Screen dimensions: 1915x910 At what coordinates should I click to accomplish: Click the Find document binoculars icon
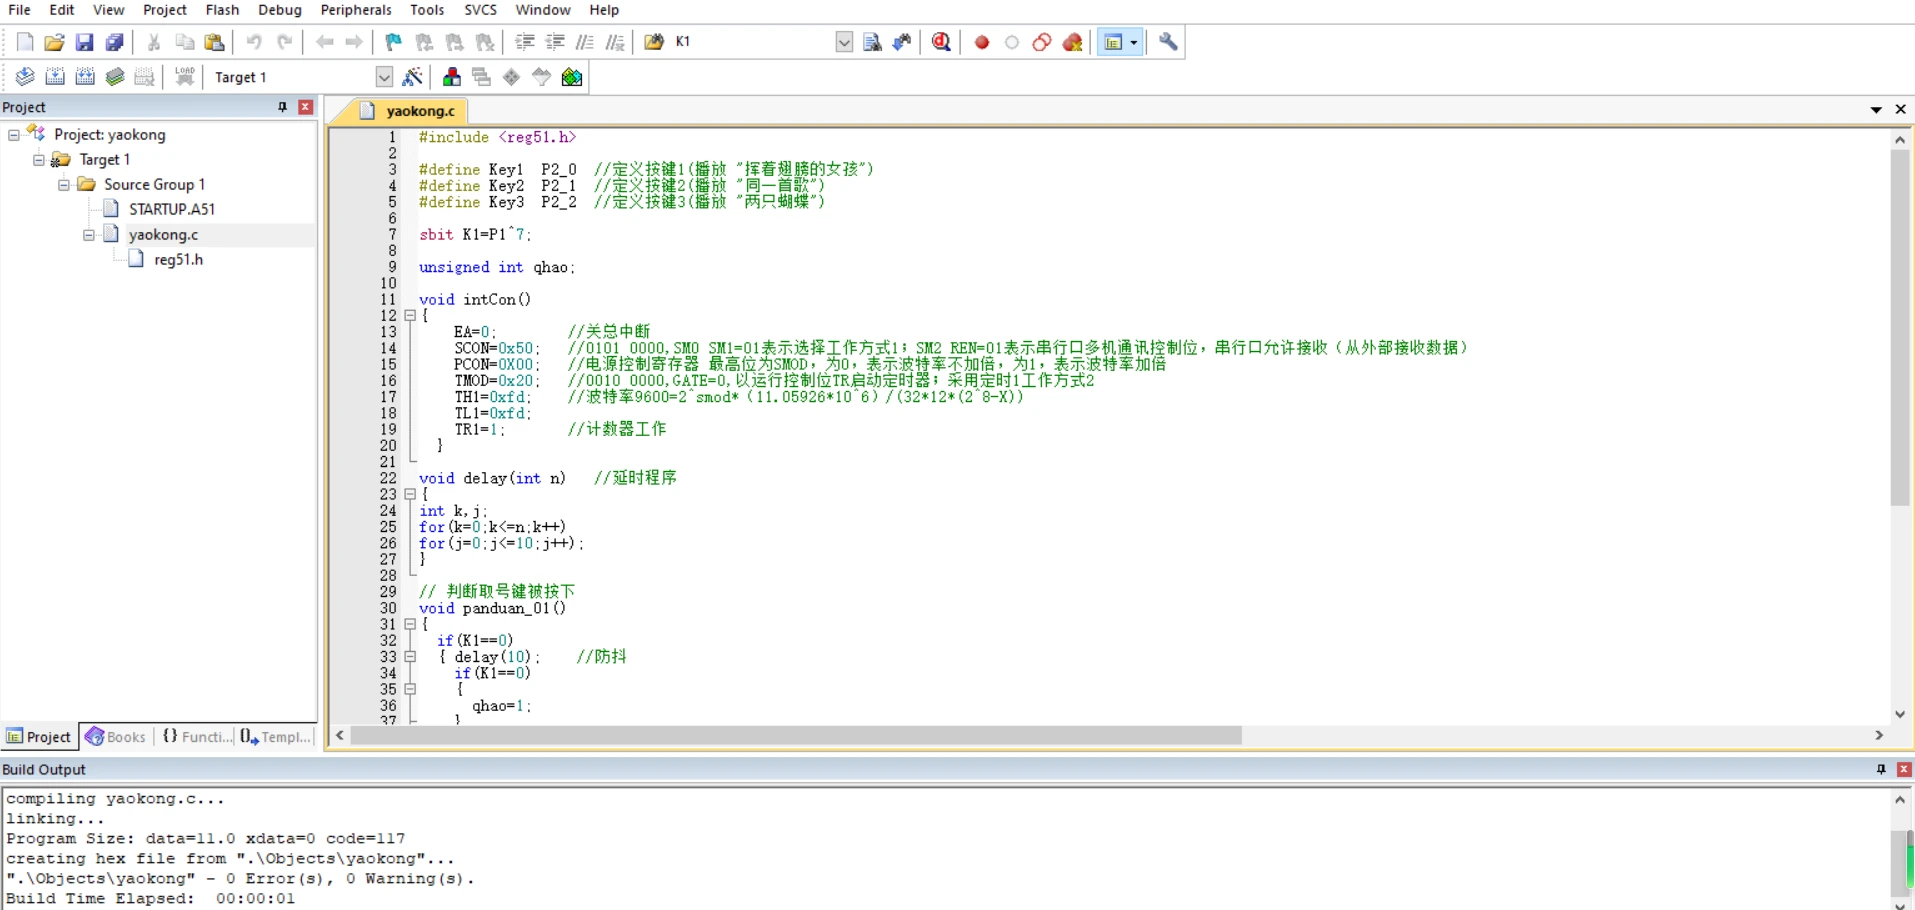(872, 42)
